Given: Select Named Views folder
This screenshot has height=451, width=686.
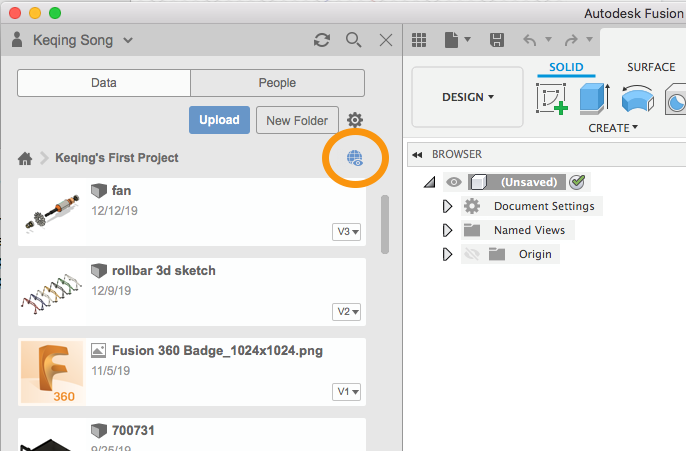Looking at the screenshot, I should [529, 230].
